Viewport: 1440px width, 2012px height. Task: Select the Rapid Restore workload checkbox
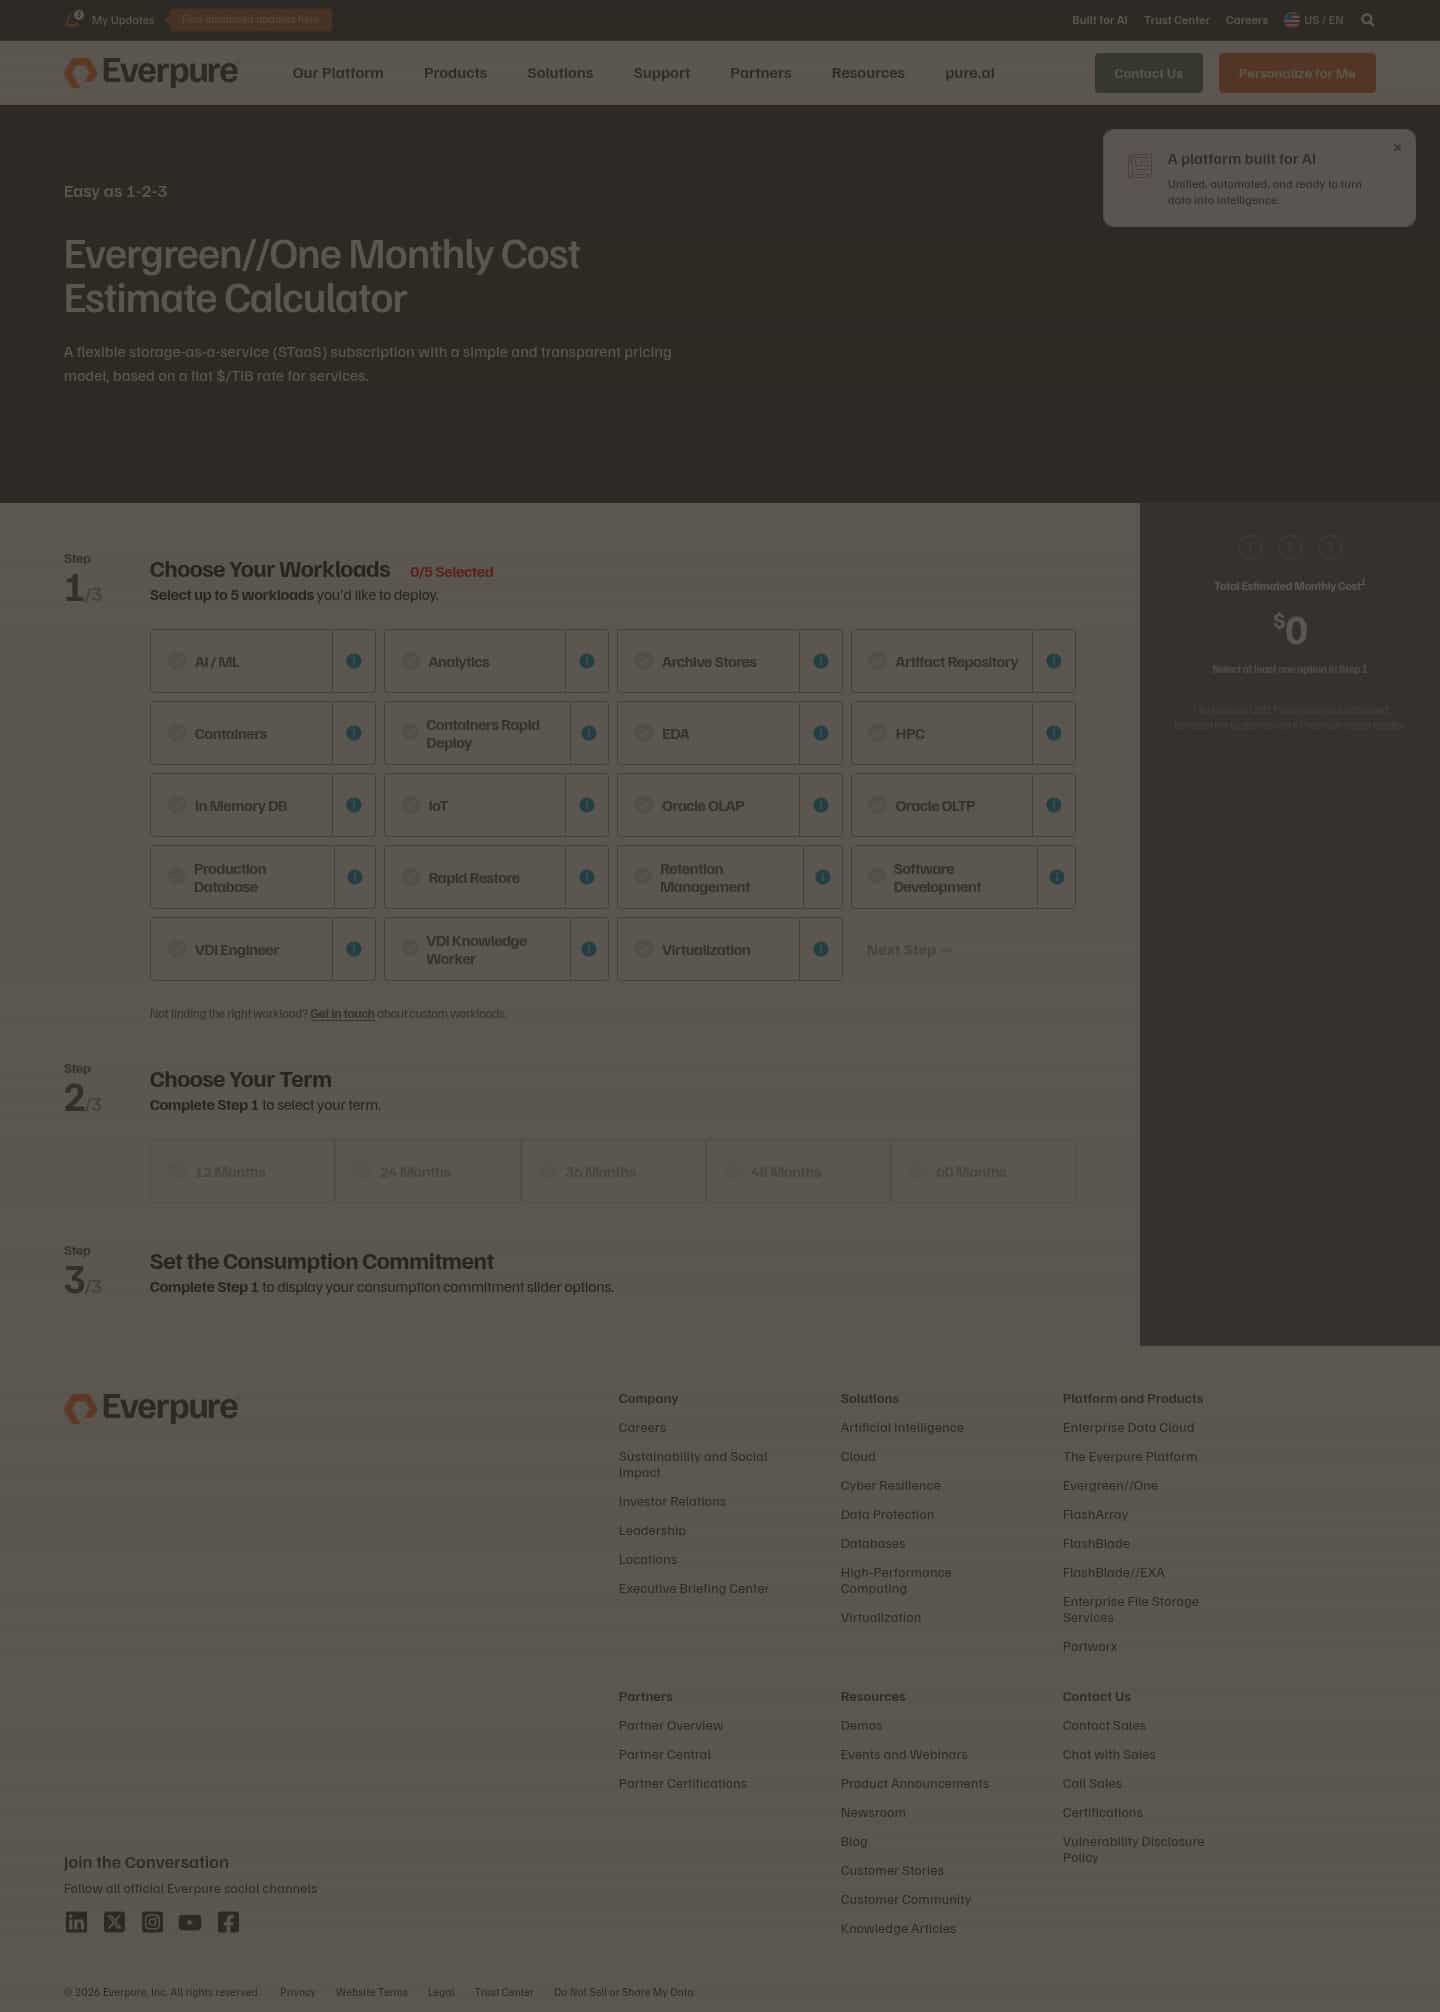pos(411,877)
